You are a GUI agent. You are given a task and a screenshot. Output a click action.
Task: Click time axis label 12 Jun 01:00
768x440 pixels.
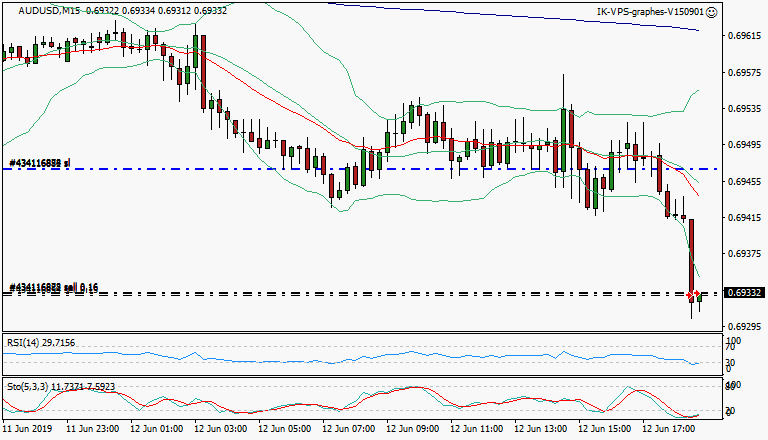[x=156, y=429]
